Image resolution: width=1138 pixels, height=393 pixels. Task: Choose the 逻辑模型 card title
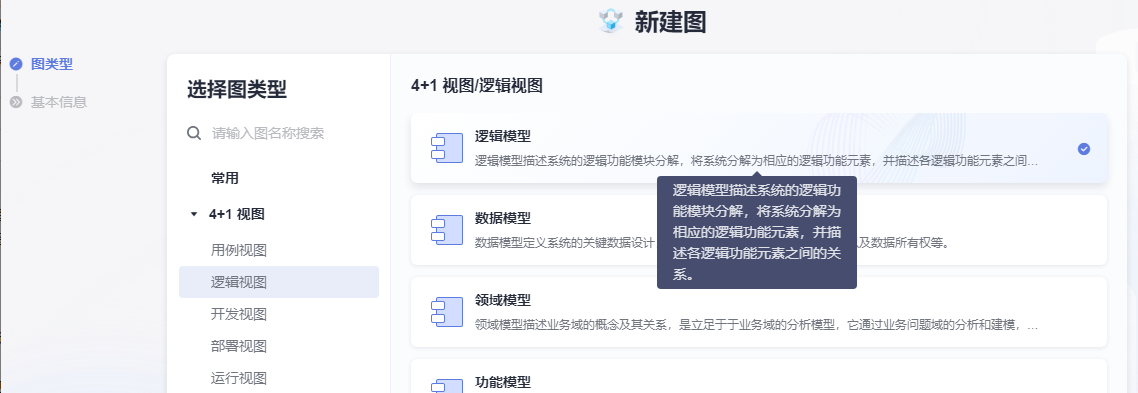tap(503, 136)
